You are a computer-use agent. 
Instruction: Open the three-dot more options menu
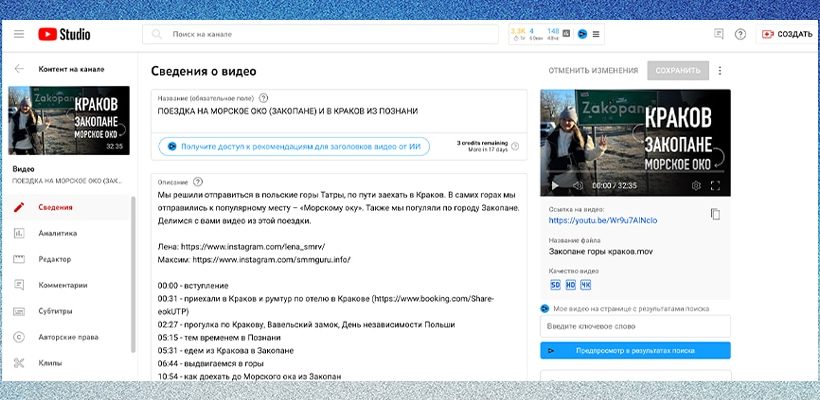[x=720, y=71]
